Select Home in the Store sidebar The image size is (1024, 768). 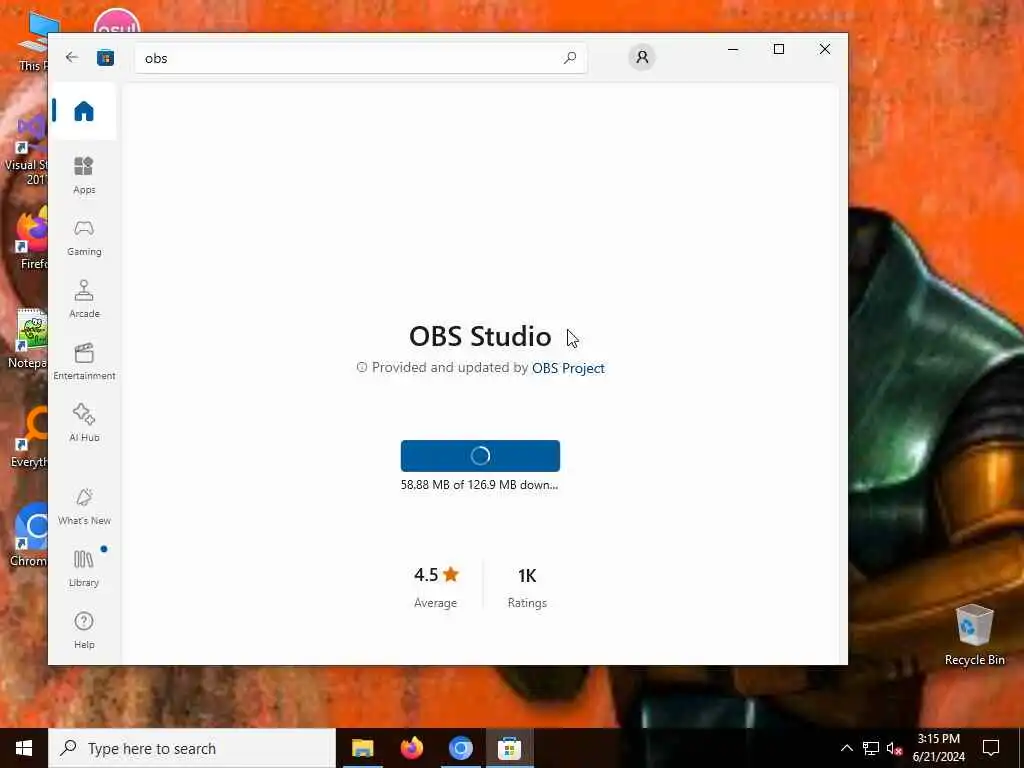click(84, 111)
